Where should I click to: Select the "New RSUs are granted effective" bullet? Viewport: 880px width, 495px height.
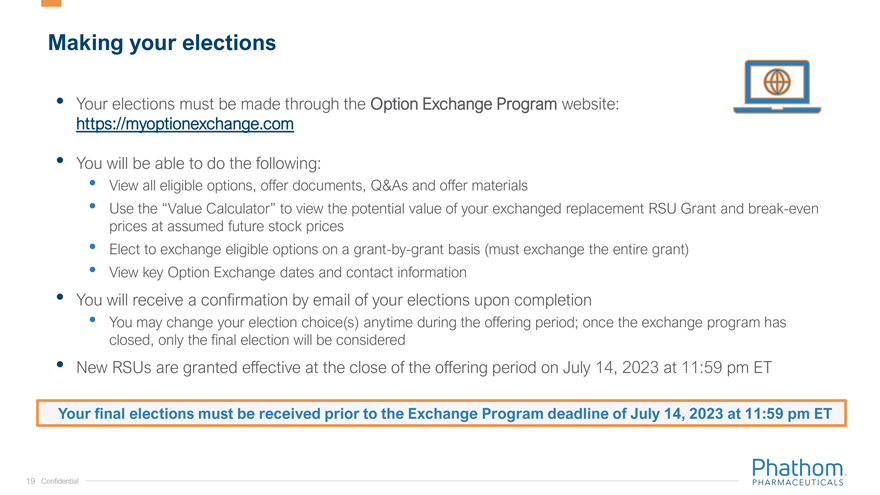coord(424,367)
